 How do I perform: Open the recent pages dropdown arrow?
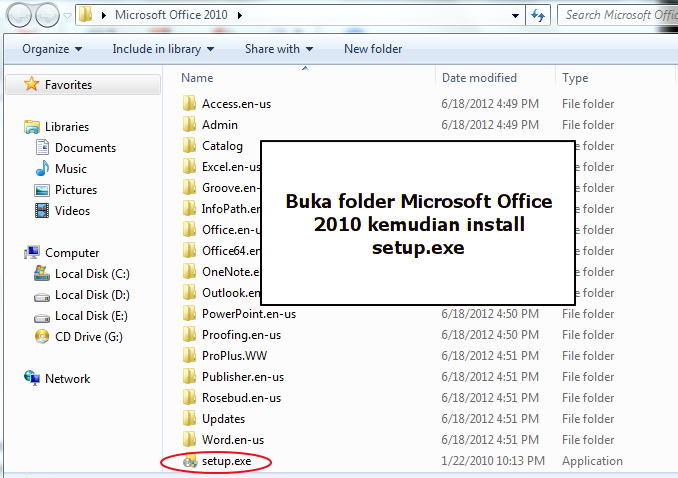click(67, 16)
